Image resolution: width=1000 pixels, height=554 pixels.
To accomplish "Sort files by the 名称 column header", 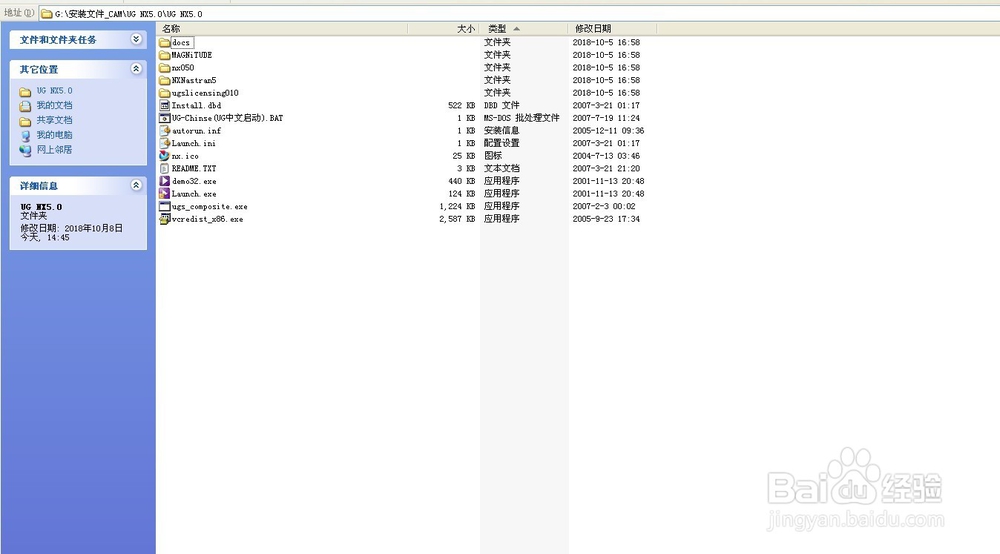I will click(282, 29).
